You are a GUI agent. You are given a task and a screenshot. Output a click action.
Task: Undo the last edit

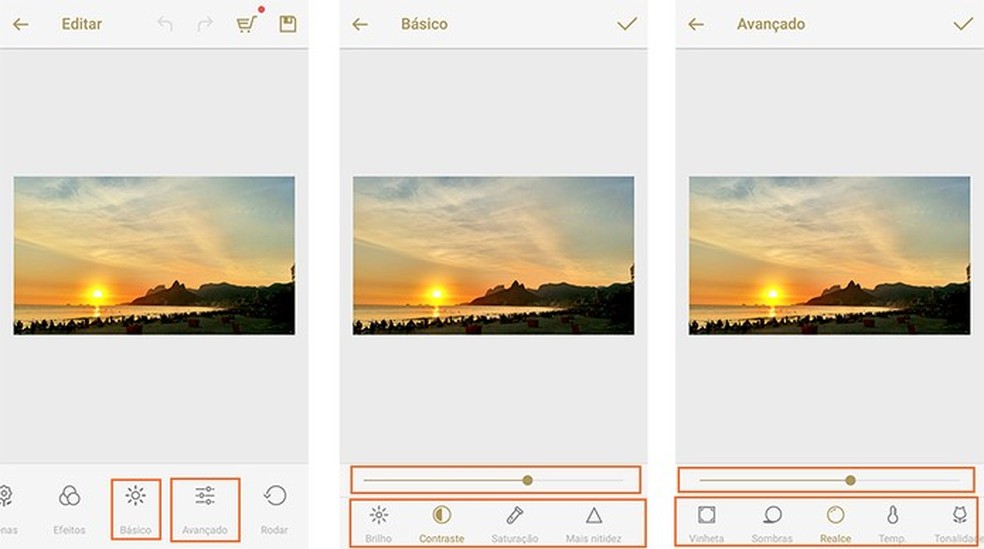click(165, 24)
